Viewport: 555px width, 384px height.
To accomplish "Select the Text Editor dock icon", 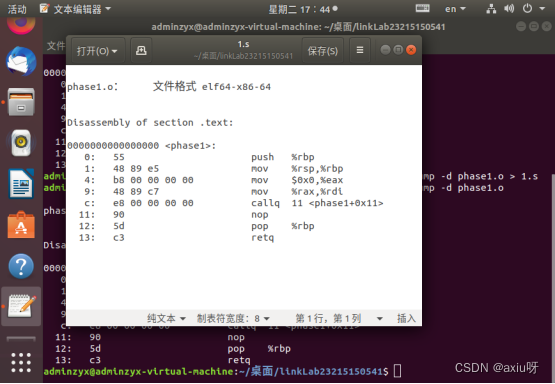I will pos(21,306).
